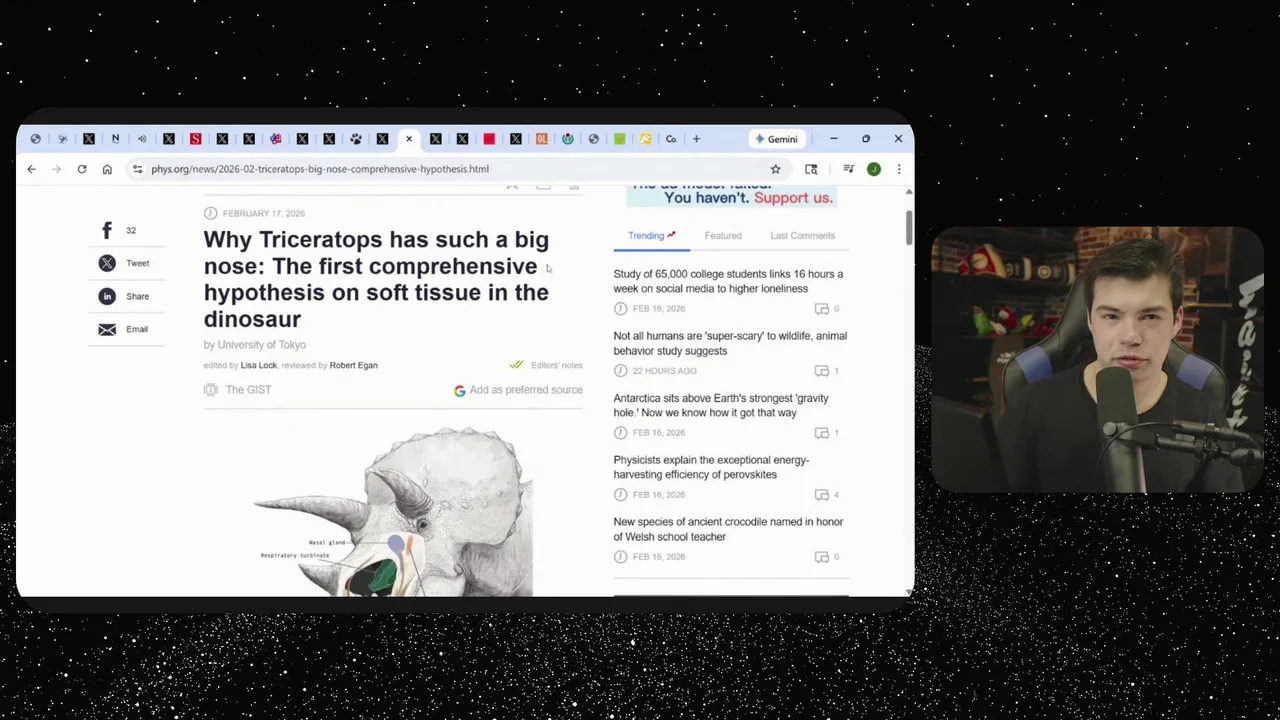Open reviewer Robert Egan's profile

tap(353, 365)
